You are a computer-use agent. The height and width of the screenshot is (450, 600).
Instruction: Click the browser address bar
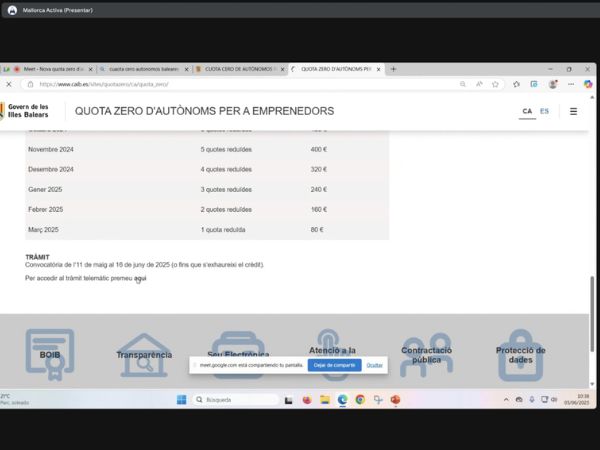click(250, 84)
